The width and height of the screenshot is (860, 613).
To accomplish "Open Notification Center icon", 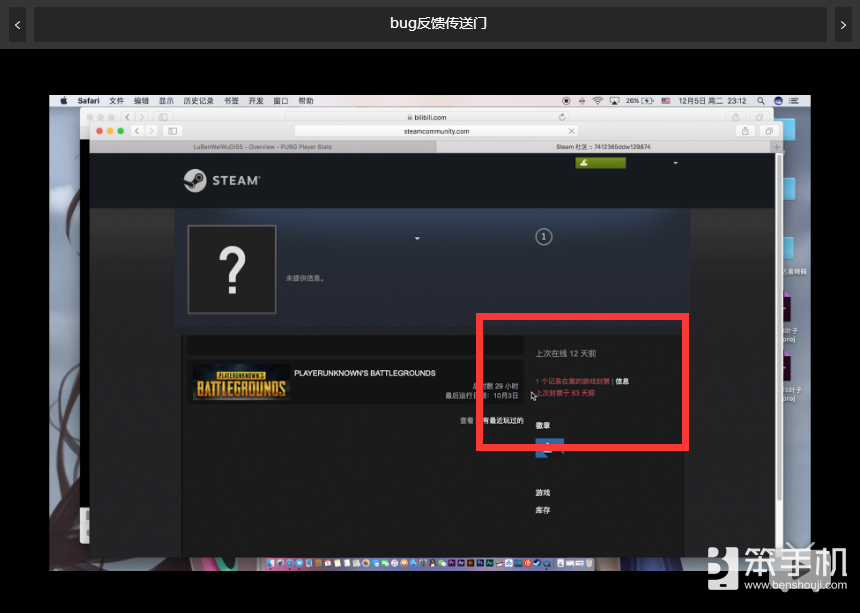I will point(794,101).
